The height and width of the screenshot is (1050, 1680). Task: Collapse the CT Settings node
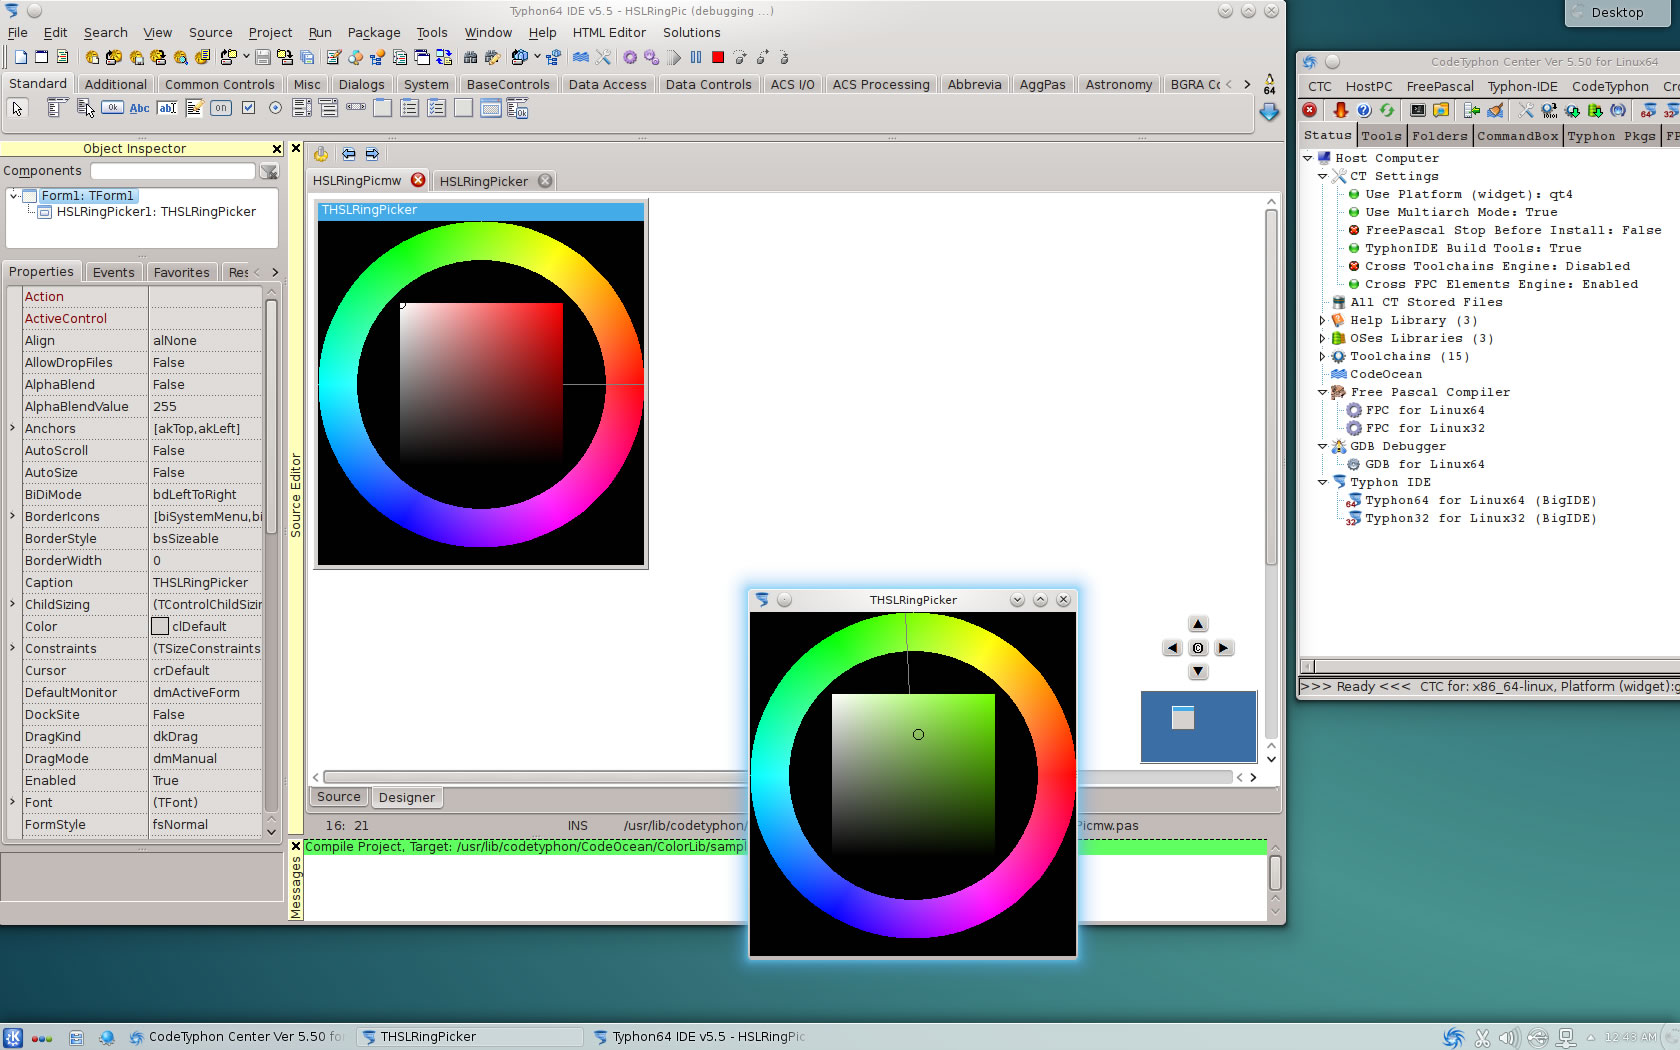1322,176
